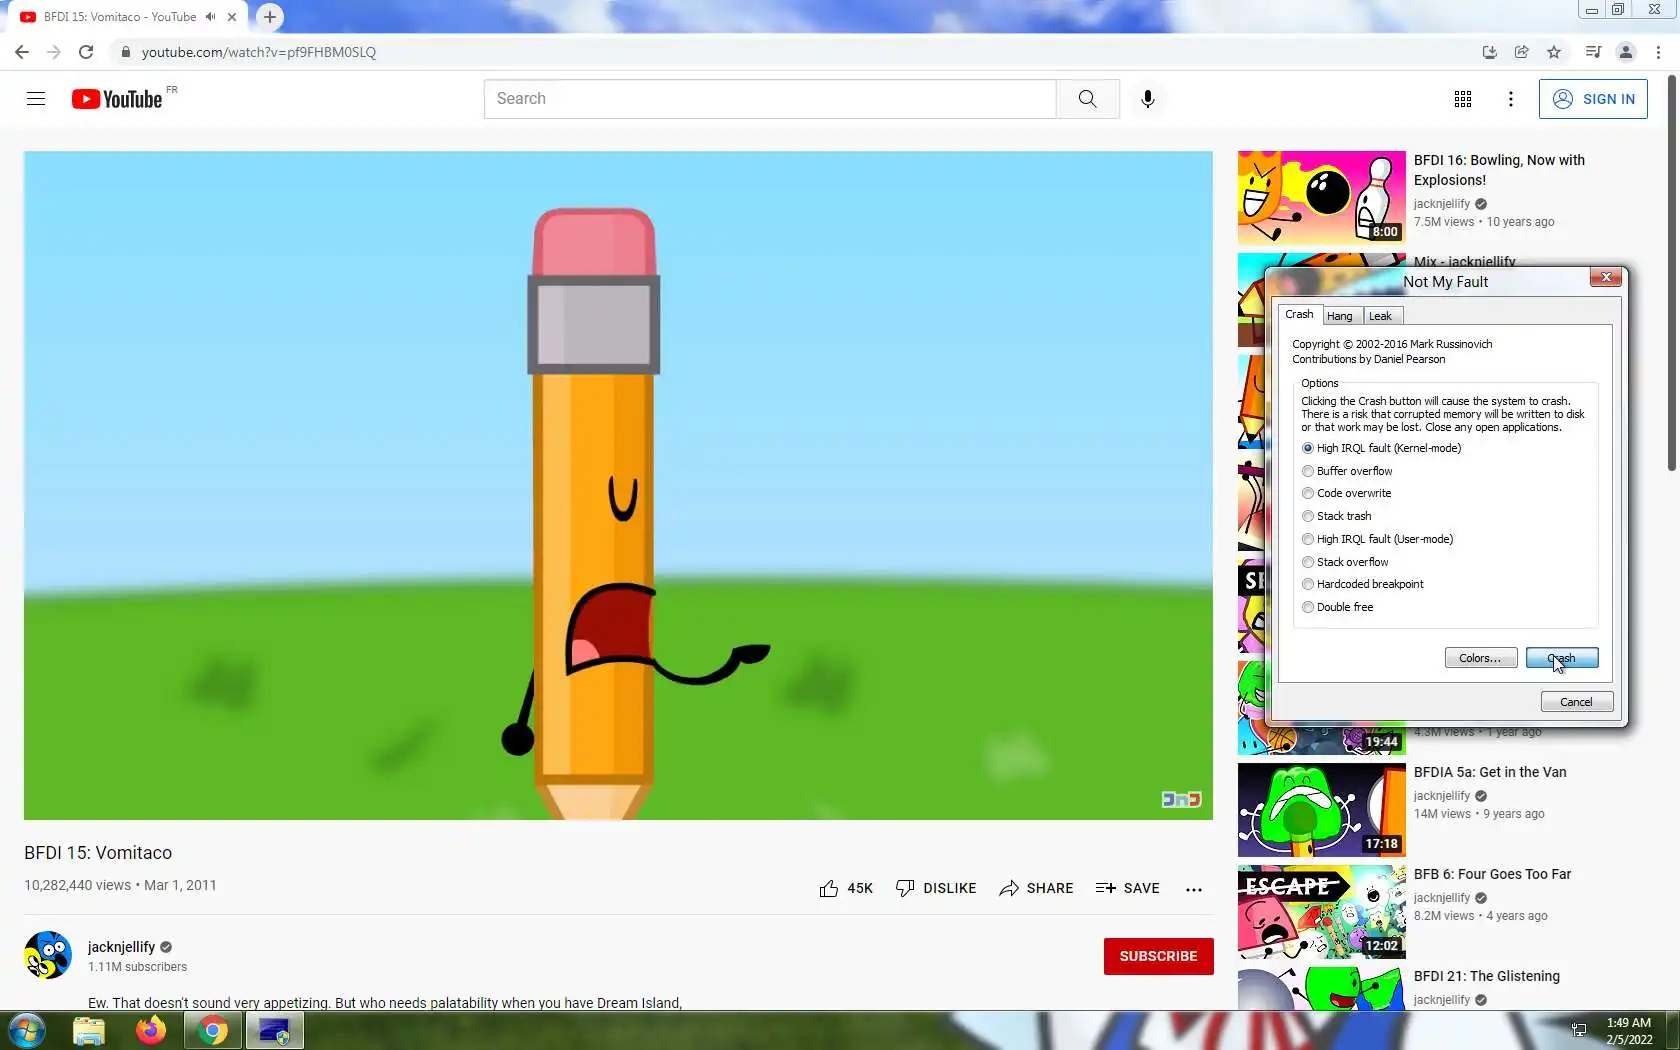Image resolution: width=1680 pixels, height=1050 pixels.
Task: Open the Chrome share page icon
Action: (x=1522, y=52)
